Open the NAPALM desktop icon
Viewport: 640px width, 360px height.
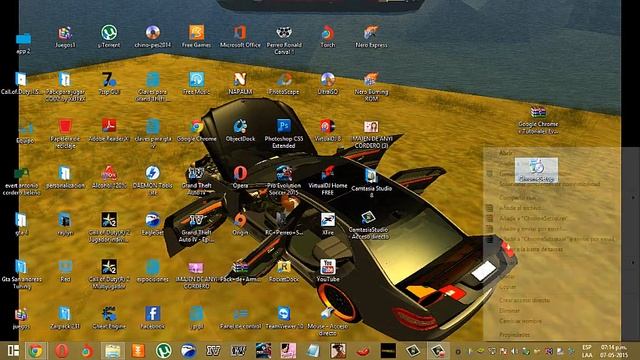tap(240, 83)
